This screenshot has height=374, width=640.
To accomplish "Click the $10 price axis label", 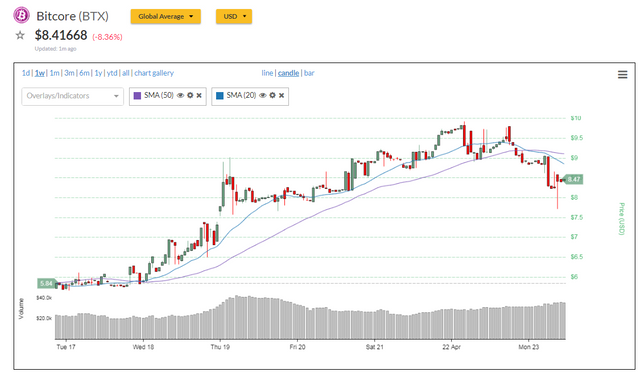I will [576, 118].
